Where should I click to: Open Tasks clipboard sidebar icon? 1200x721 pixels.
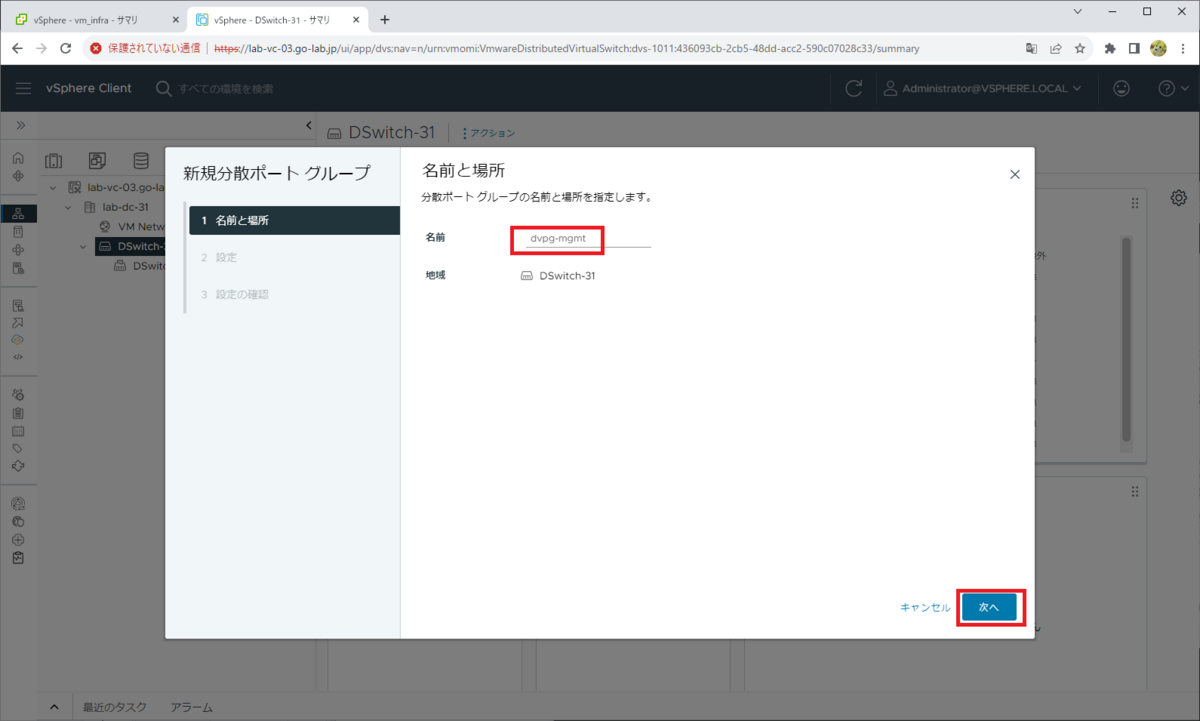point(18,412)
